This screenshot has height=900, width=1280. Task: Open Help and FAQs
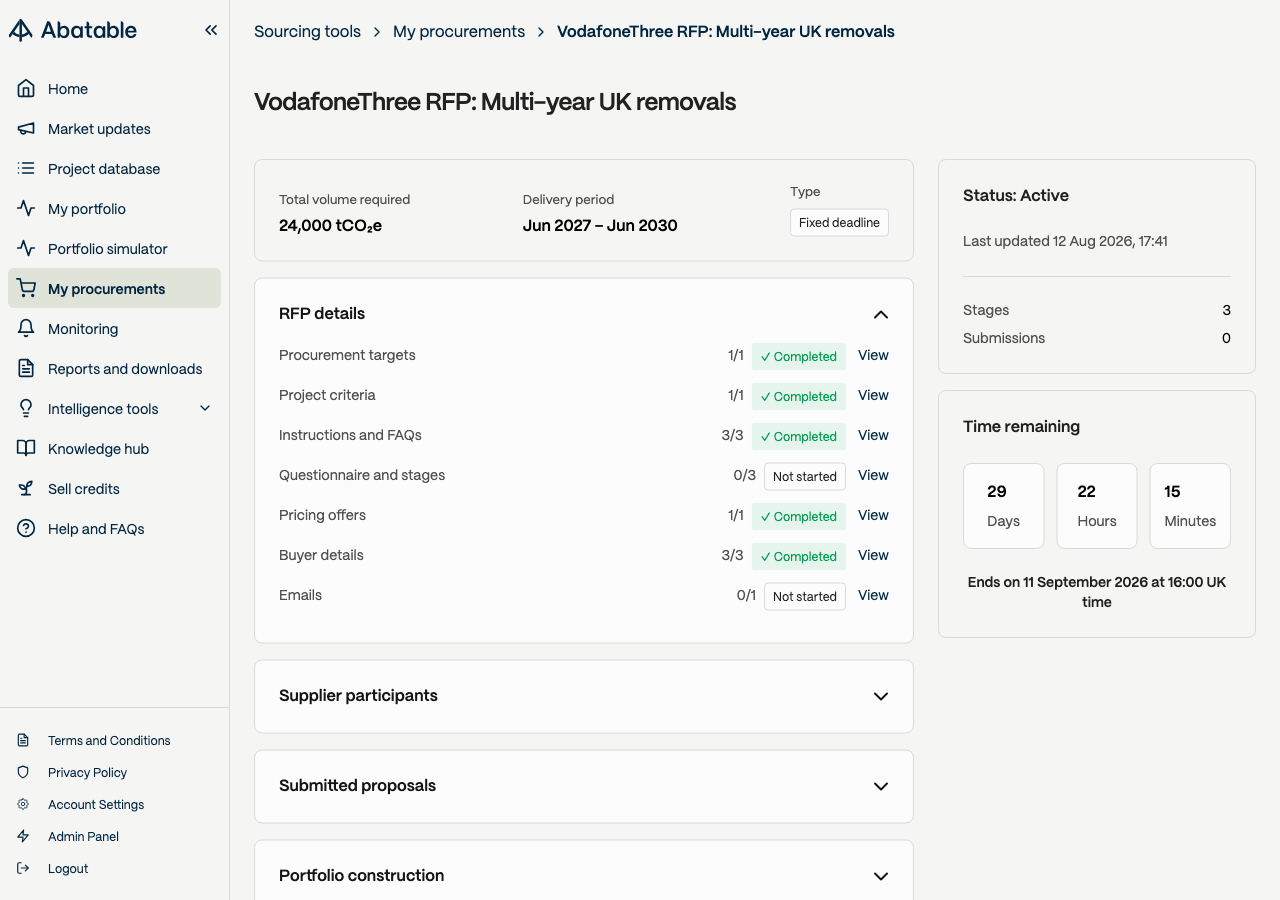point(114,529)
